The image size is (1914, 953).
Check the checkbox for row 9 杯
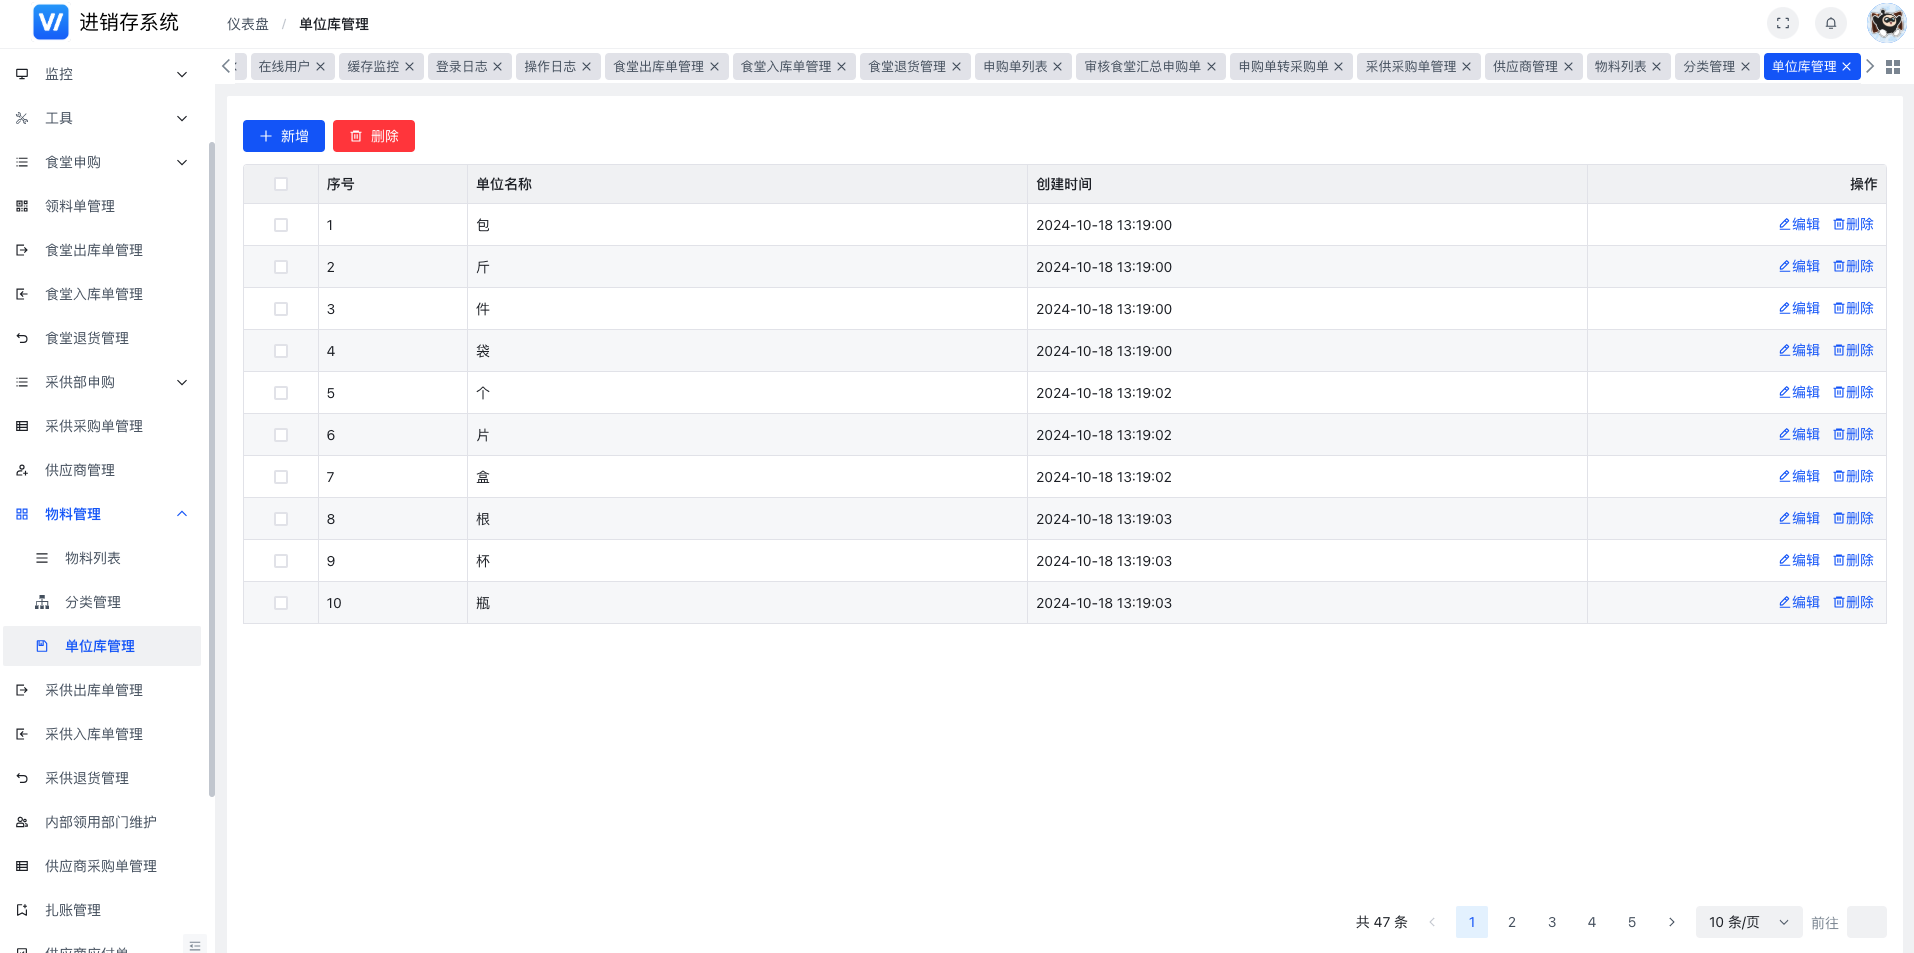pos(281,561)
